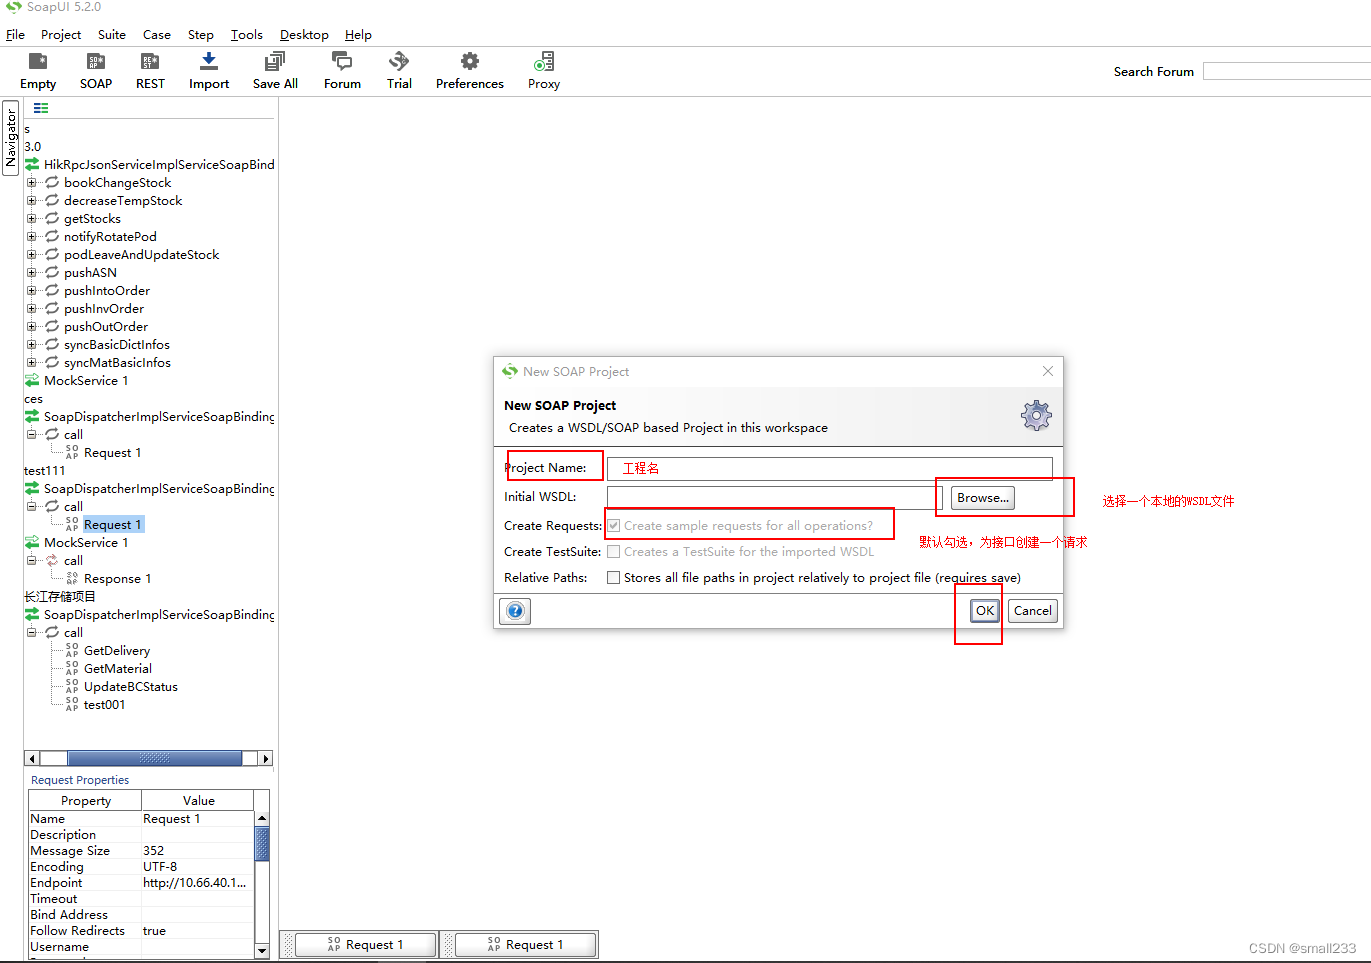Screen dimensions: 1371x963
Task: Click the Project Name input field
Action: (830, 468)
